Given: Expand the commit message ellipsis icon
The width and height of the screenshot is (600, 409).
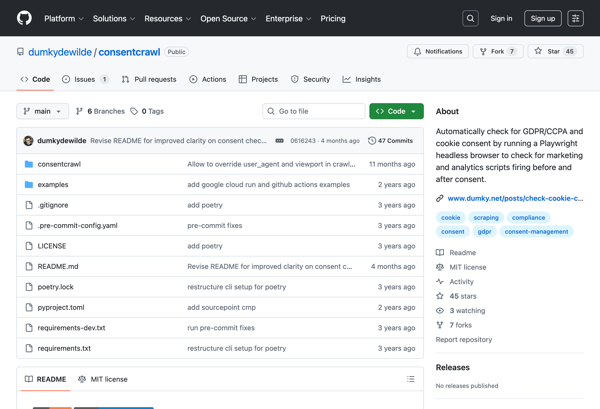Looking at the screenshot, I should [279, 141].
